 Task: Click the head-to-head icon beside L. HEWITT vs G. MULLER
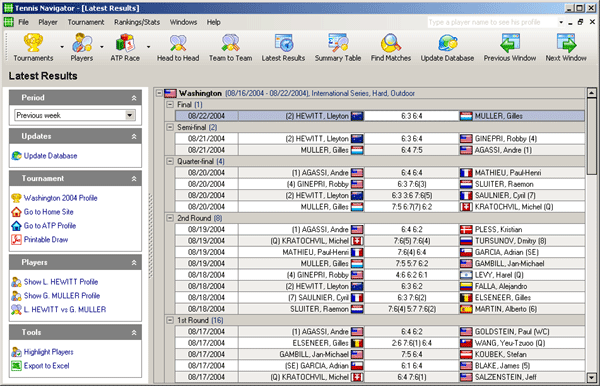pos(16,309)
